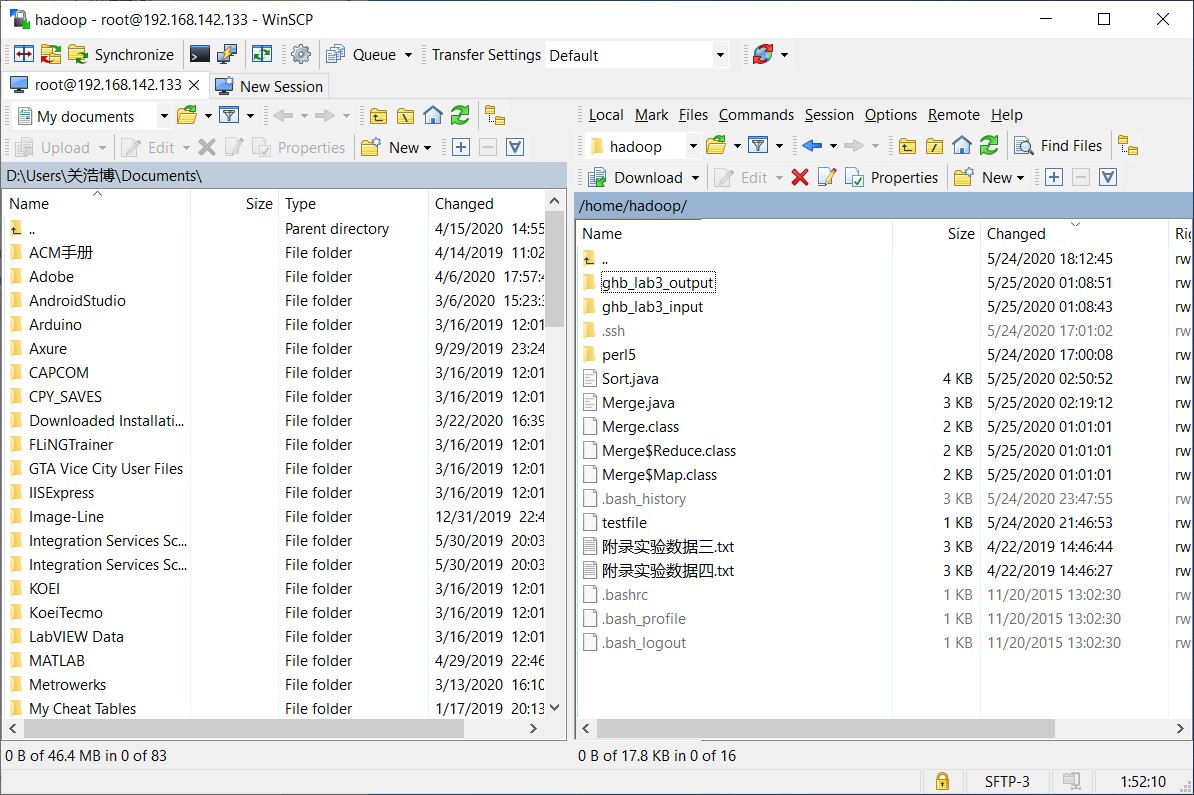Expand the Transfer Settings Default dropdown
Screen dimensions: 1194x795
720,55
